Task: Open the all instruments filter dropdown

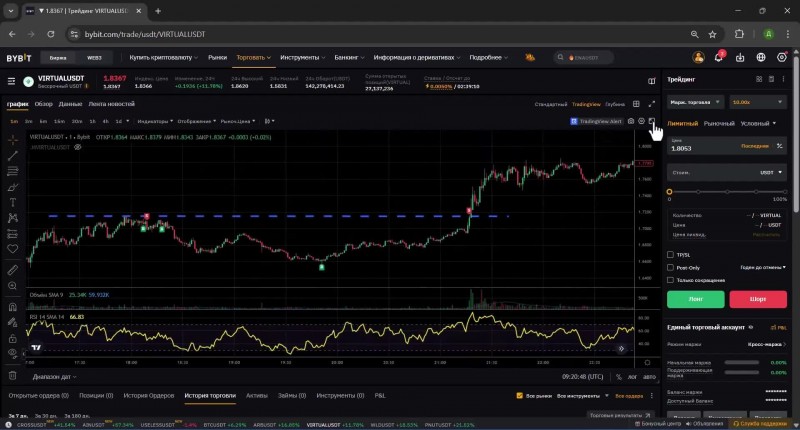Action: [583, 395]
